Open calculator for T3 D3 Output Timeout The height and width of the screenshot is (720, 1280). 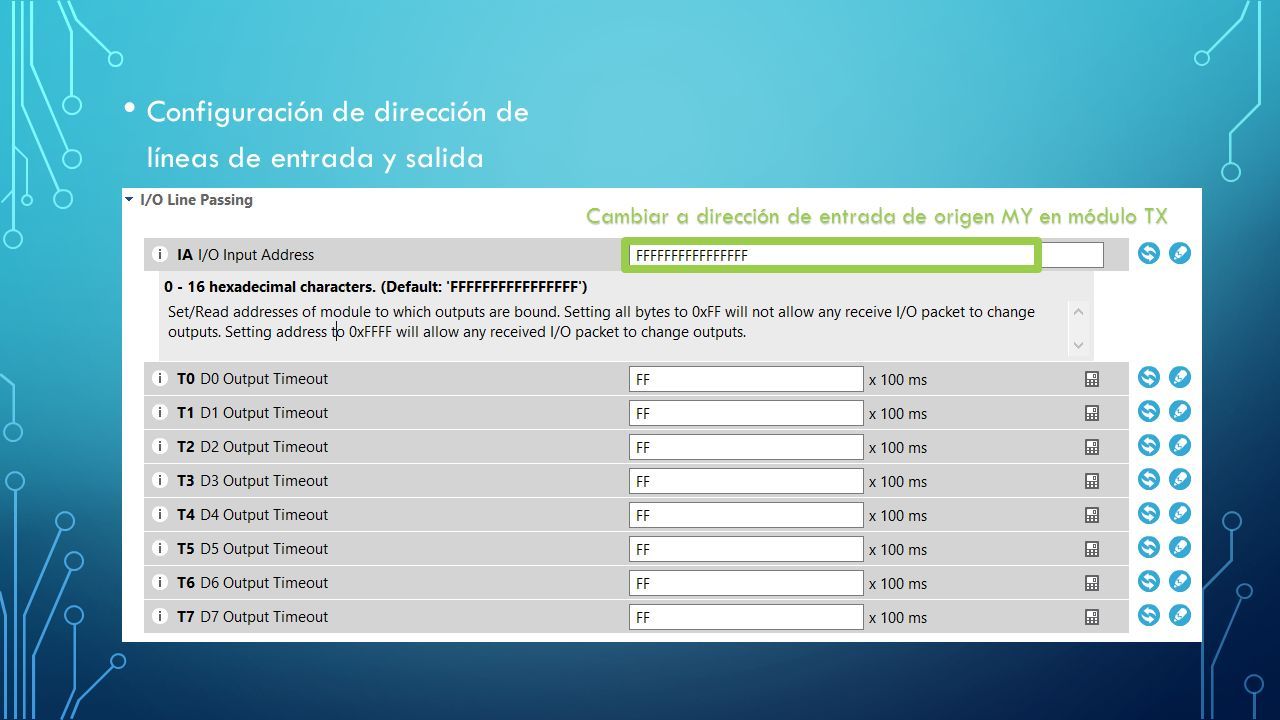point(1092,481)
